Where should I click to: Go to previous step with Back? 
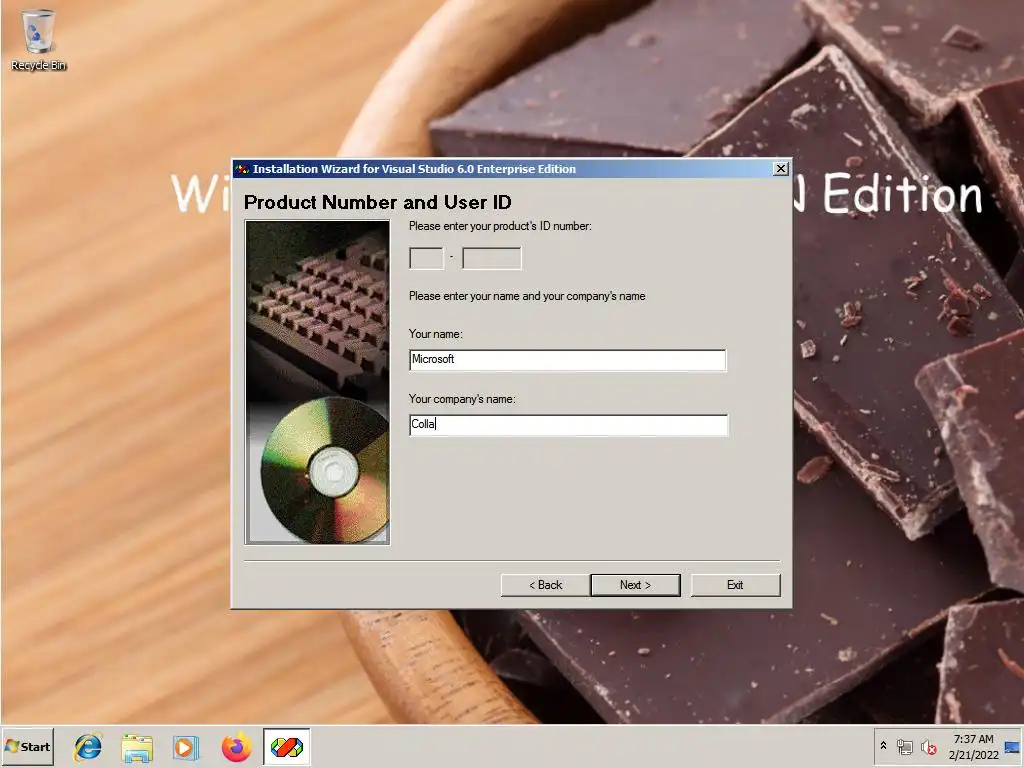(x=545, y=585)
